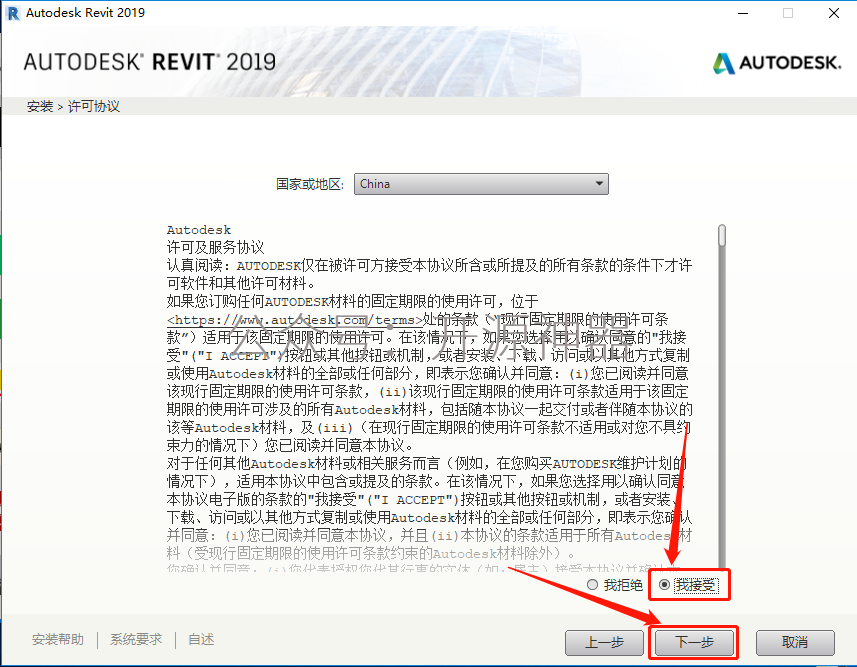This screenshot has width=857, height=667.
Task: Close the Autodesk Revit 2019 installer window
Action: tap(833, 13)
